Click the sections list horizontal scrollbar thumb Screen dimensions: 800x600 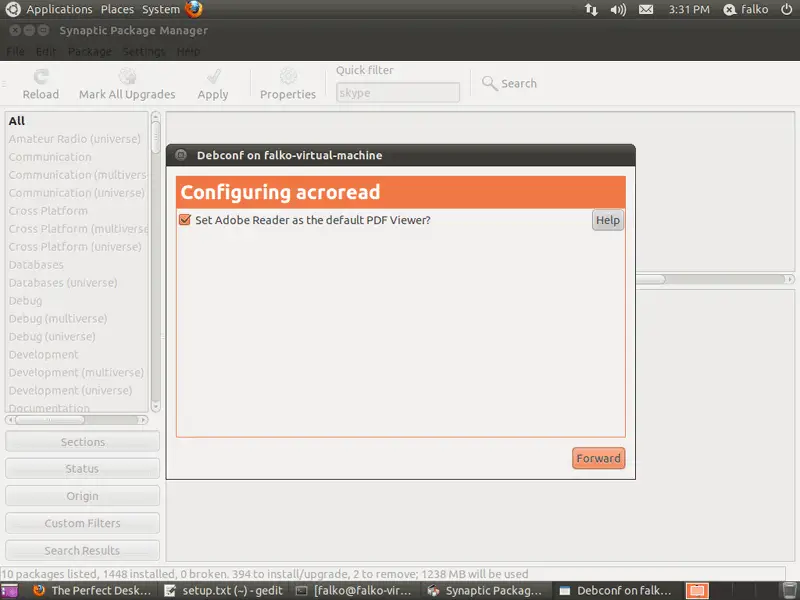(x=50, y=420)
